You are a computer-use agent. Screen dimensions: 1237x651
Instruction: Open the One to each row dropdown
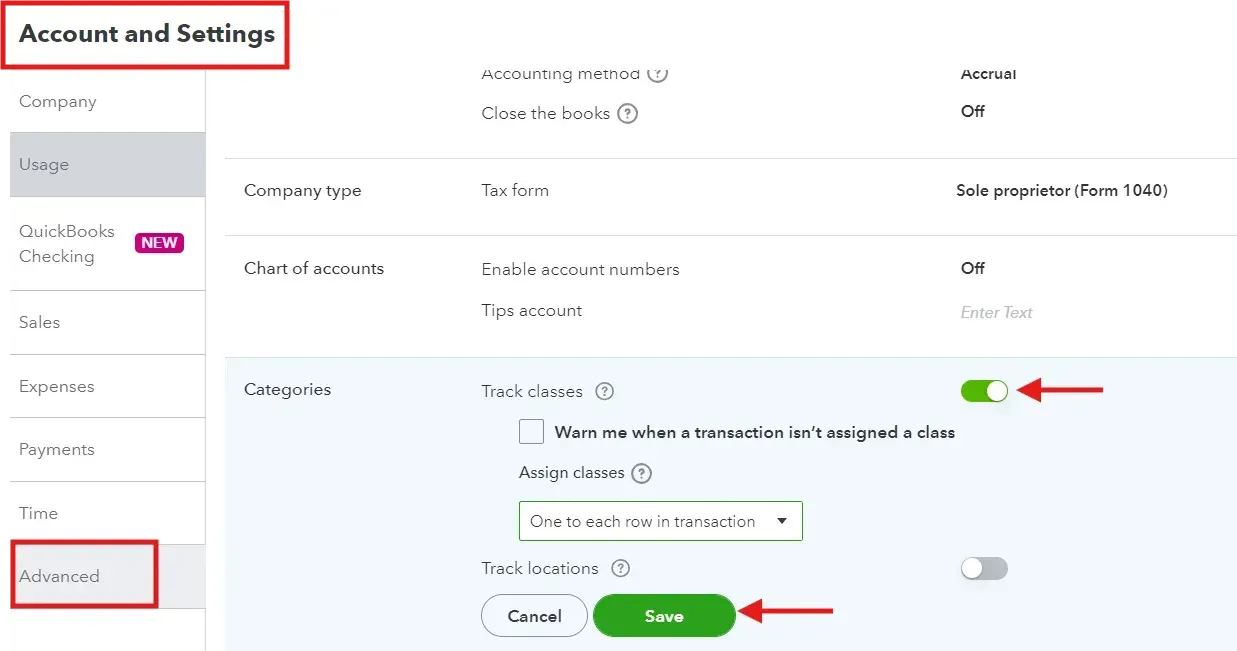[x=660, y=521]
